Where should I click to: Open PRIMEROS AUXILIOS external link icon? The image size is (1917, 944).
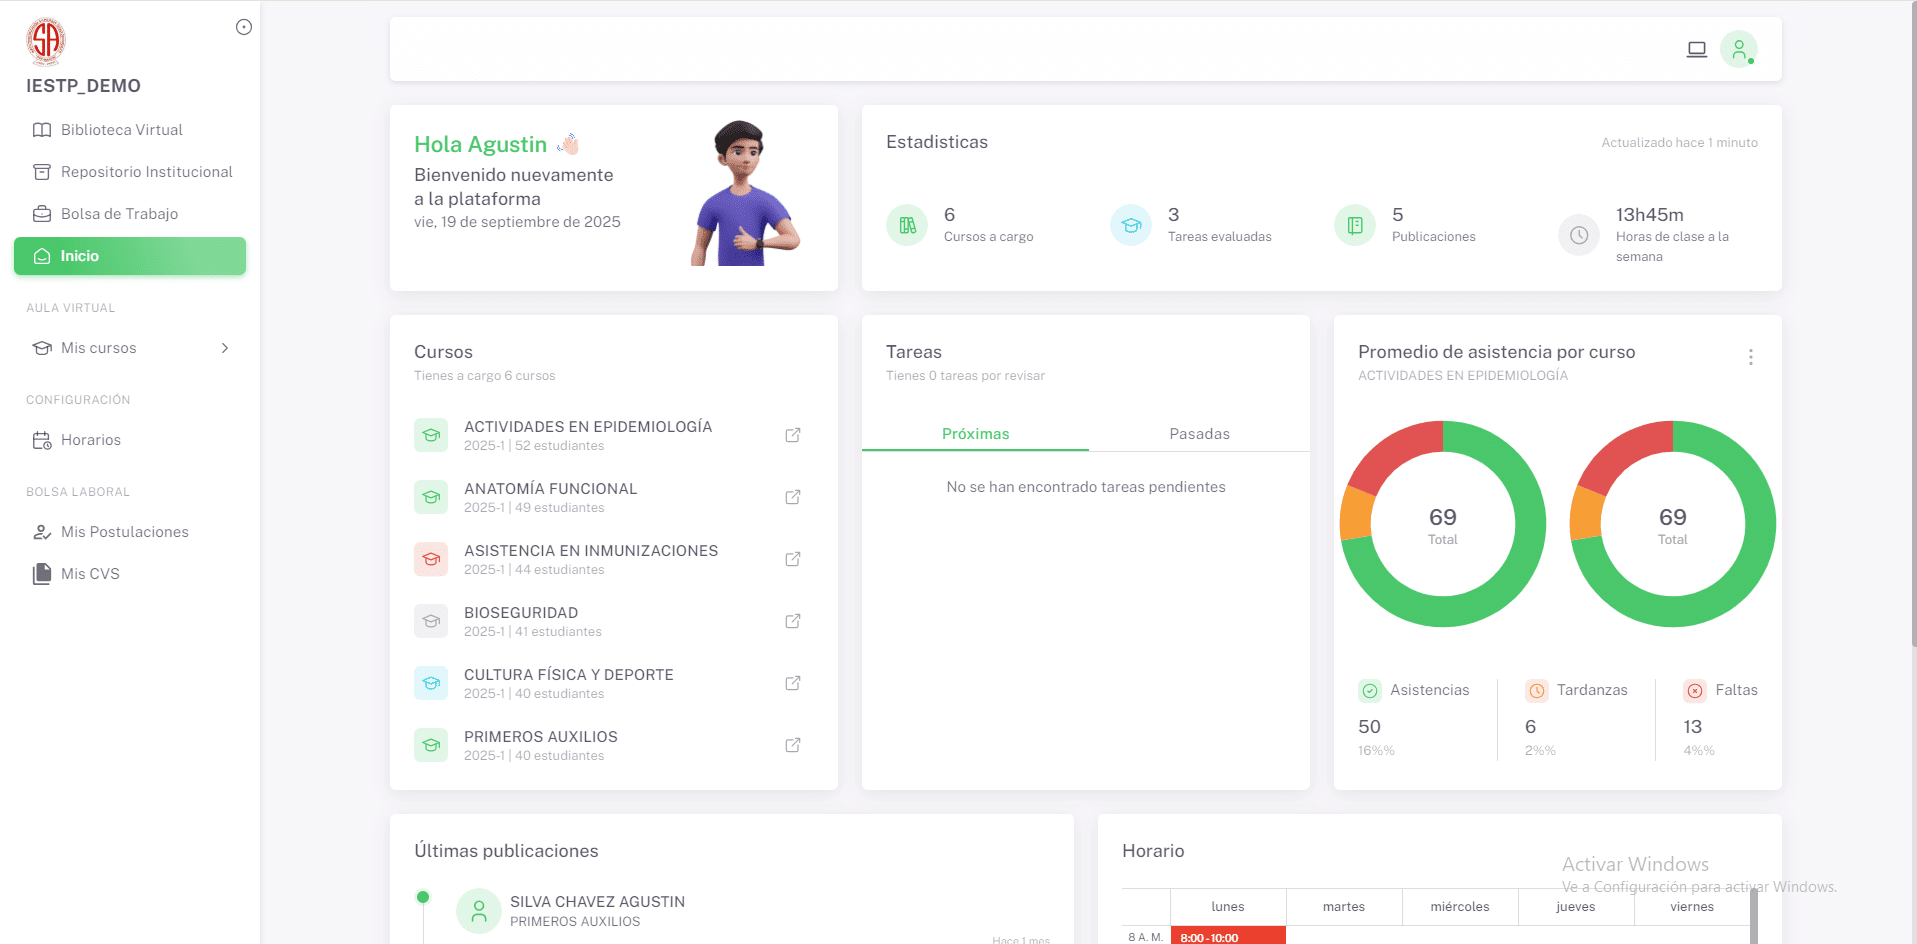(792, 745)
